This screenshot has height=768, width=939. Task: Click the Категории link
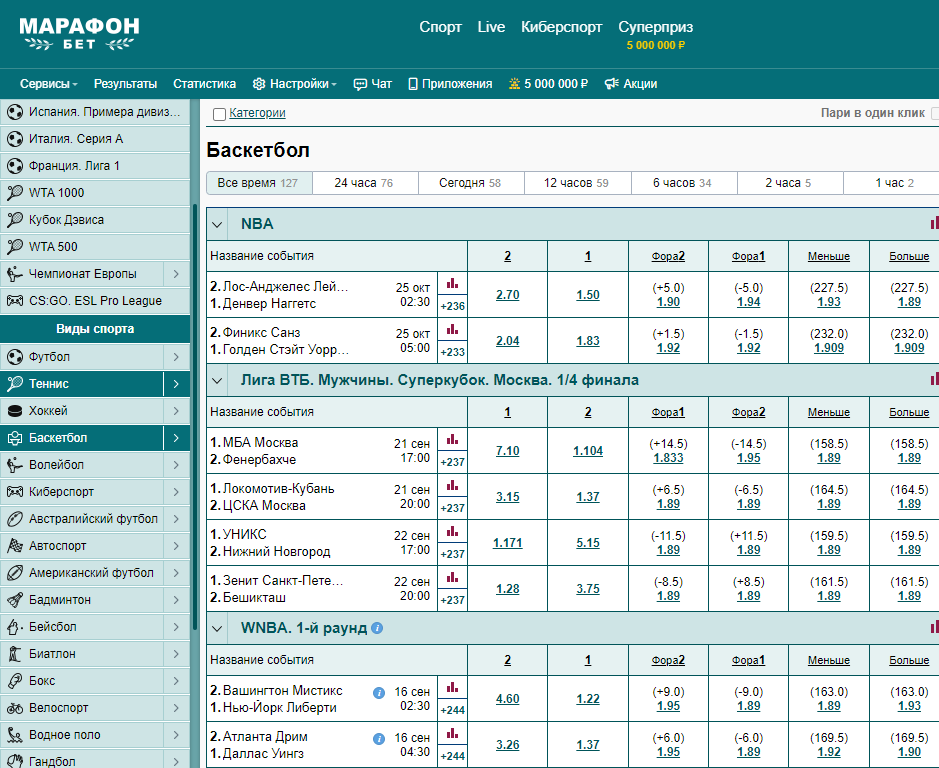[257, 113]
